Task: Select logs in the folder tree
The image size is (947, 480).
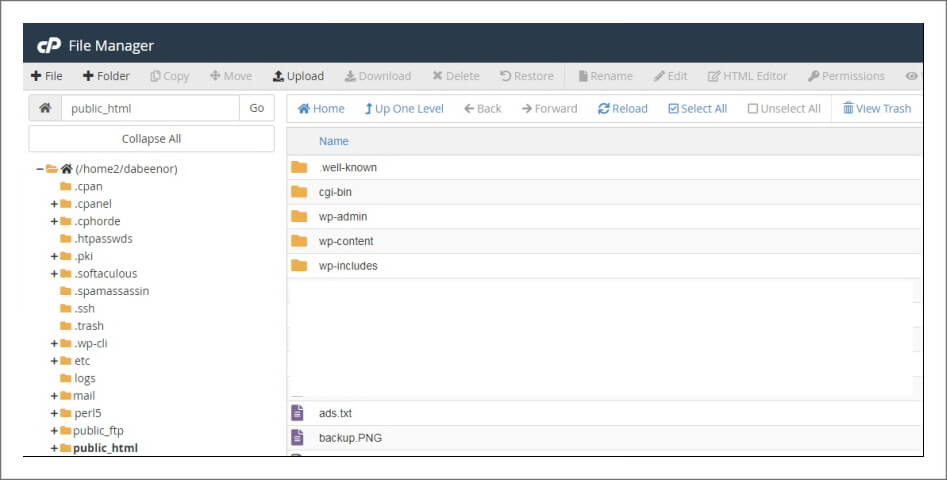Action: tap(85, 379)
